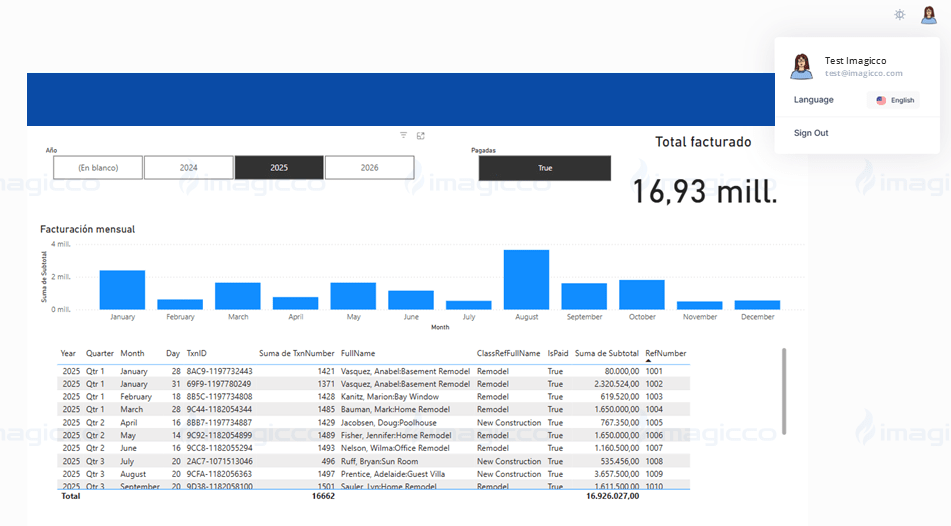The width and height of the screenshot is (951, 526).
Task: Select the 2024 year slicer option
Action: click(x=189, y=168)
